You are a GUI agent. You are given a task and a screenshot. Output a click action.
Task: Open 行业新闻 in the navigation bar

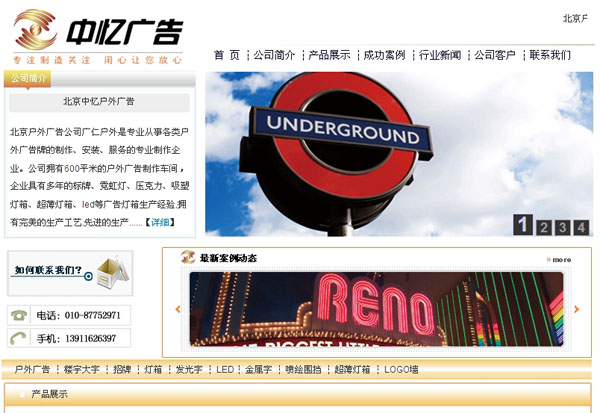[440, 55]
